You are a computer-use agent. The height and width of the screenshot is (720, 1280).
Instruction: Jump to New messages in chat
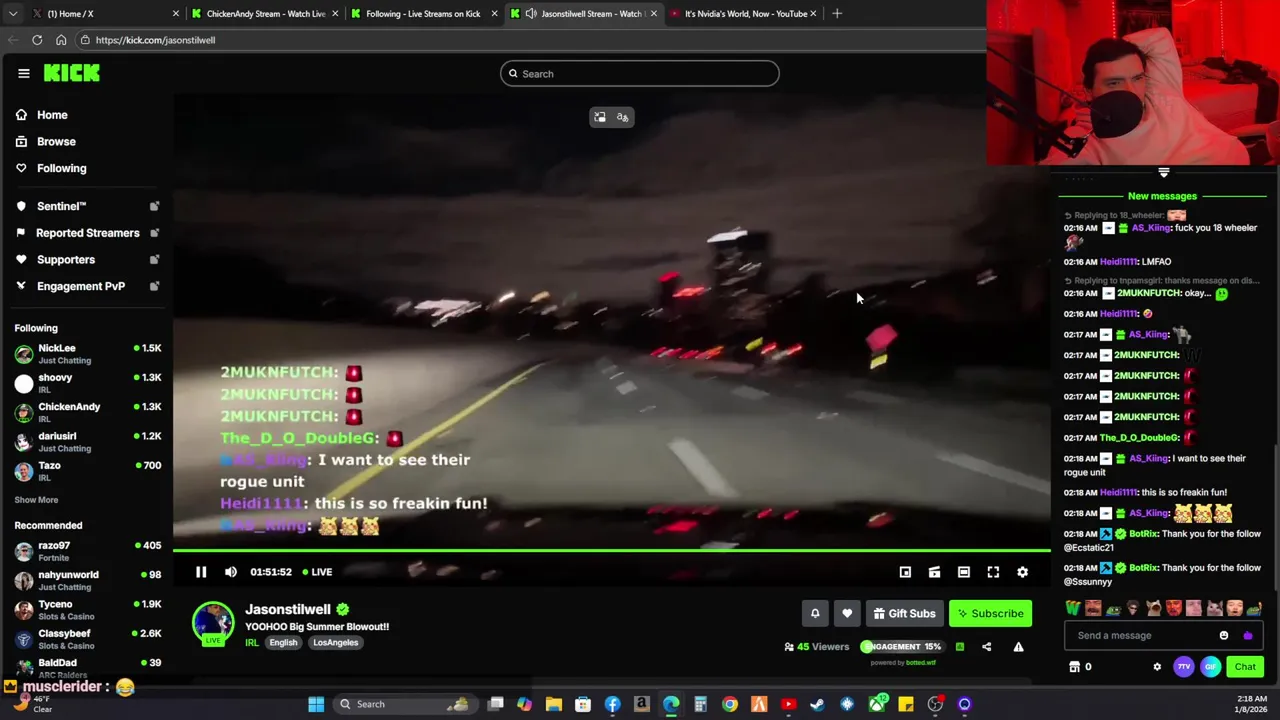click(1162, 196)
